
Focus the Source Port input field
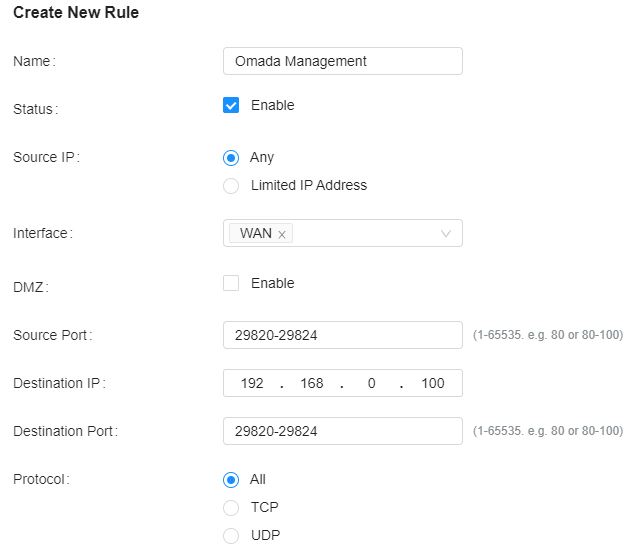342,335
